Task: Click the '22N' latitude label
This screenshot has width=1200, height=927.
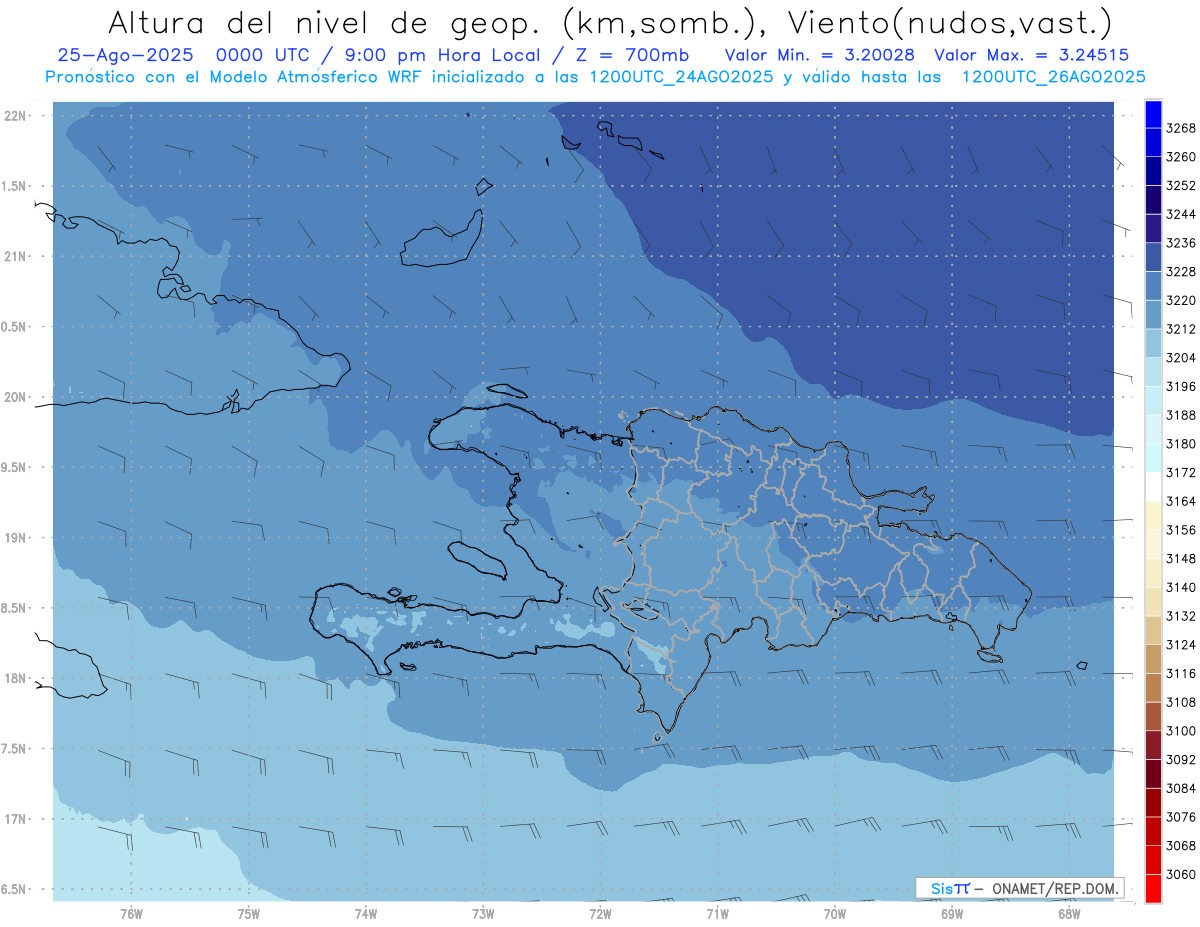Action: tap(17, 115)
